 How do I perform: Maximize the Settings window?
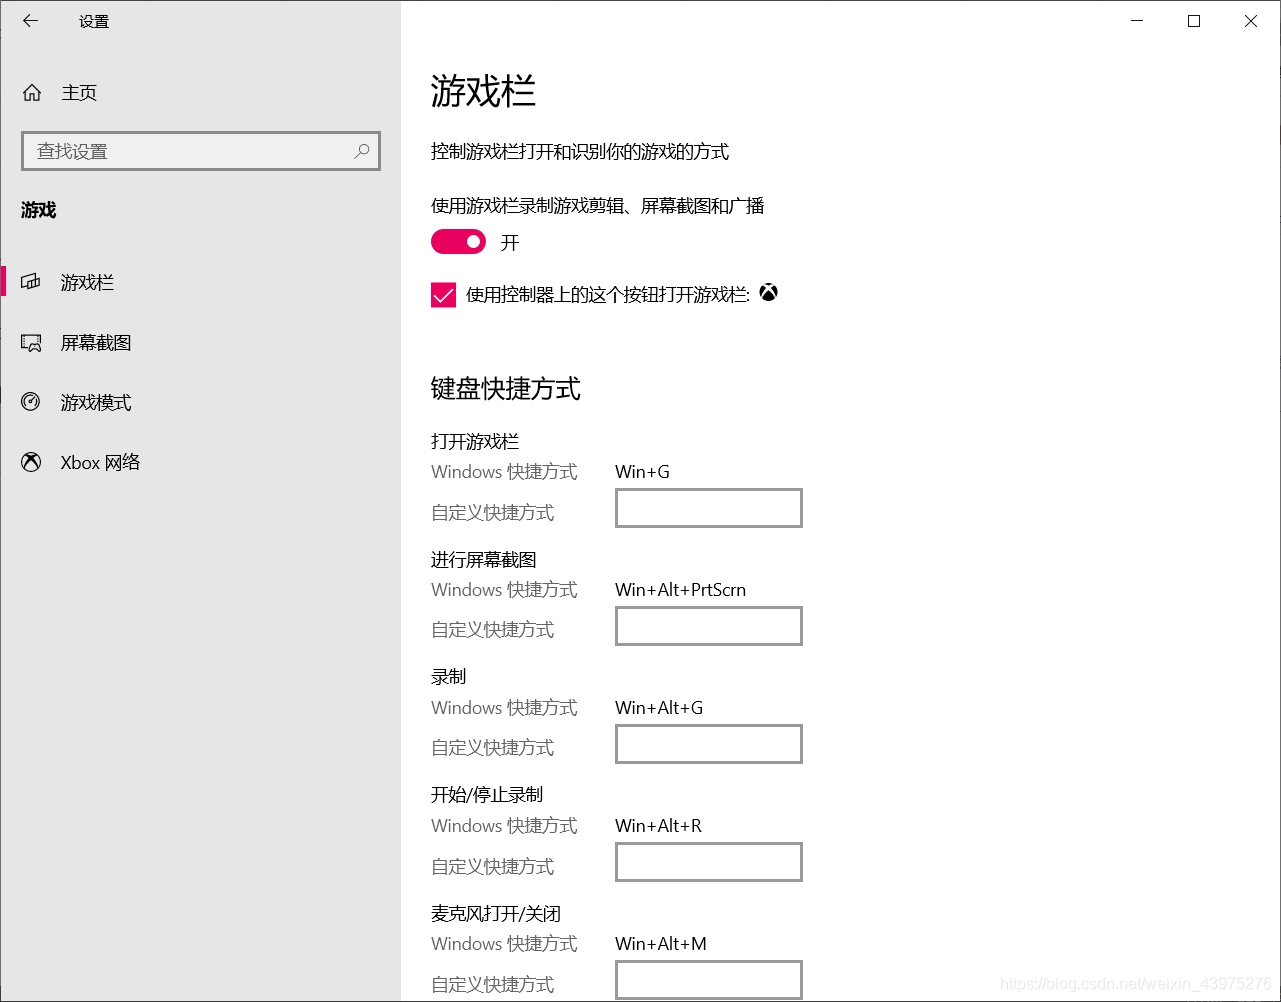1194,20
